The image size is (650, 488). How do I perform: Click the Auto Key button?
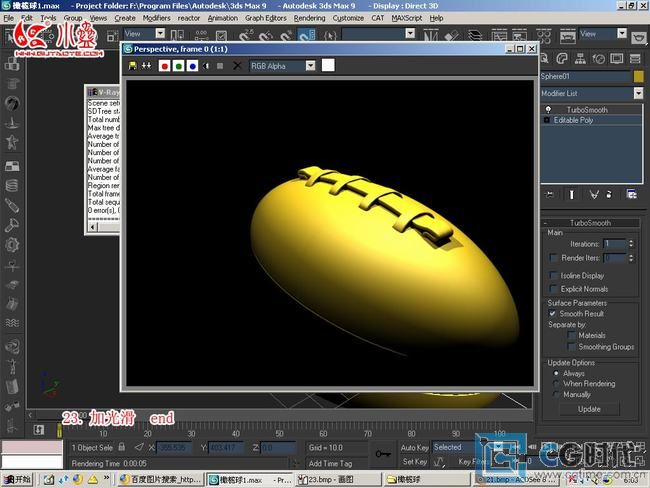[x=415, y=448]
